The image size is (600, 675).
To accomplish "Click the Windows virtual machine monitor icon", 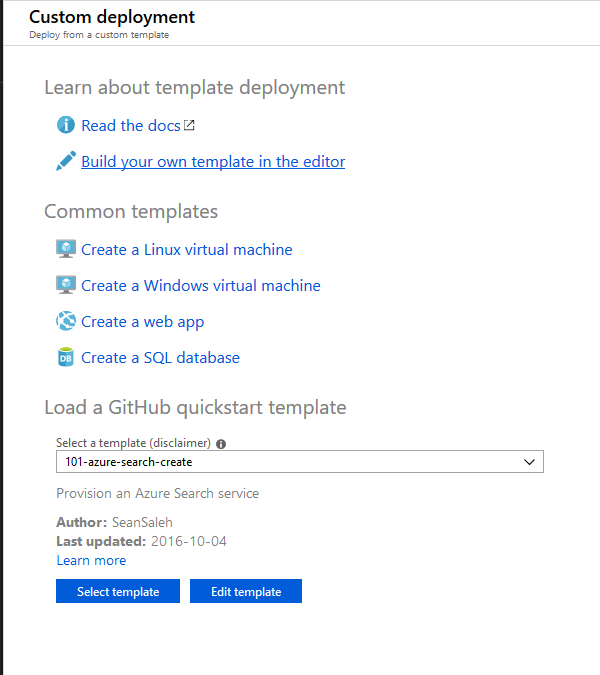I will [x=66, y=285].
